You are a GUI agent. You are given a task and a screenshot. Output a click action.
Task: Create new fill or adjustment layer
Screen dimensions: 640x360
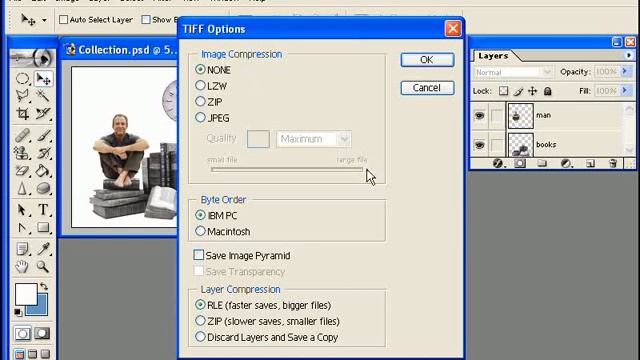click(566, 164)
